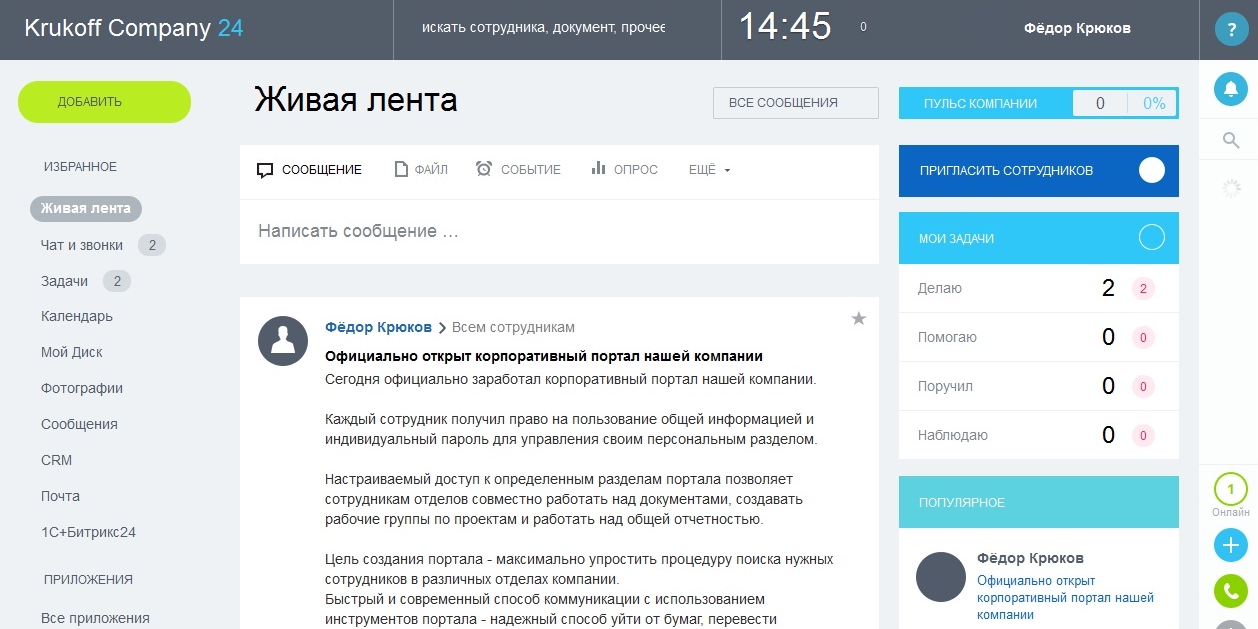Click the blue plus icon in sidebar
The width and height of the screenshot is (1258, 629).
[1231, 545]
